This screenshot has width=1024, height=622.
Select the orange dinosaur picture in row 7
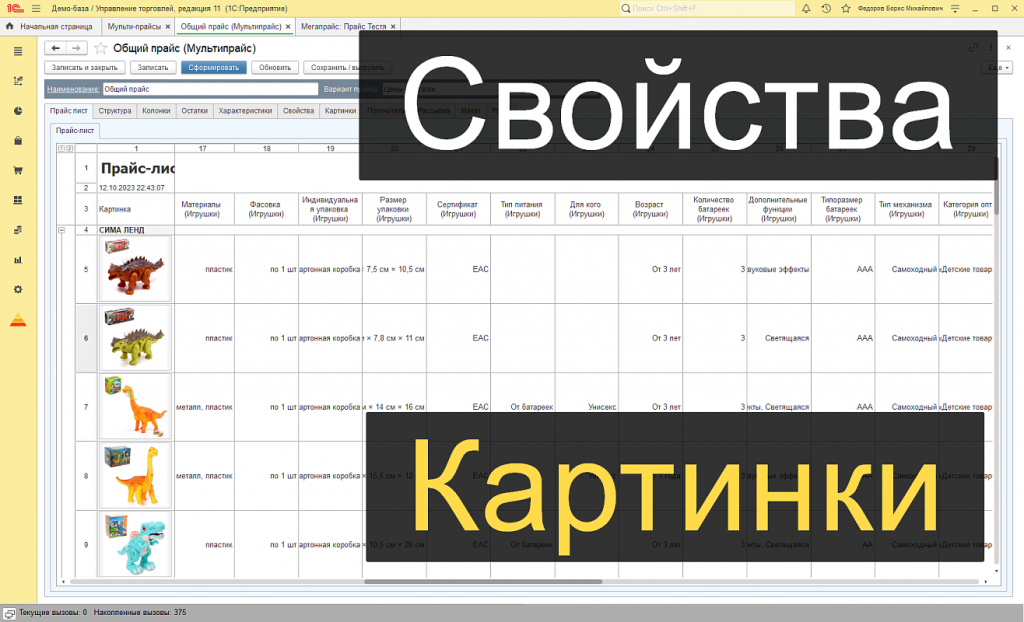[x=135, y=406]
